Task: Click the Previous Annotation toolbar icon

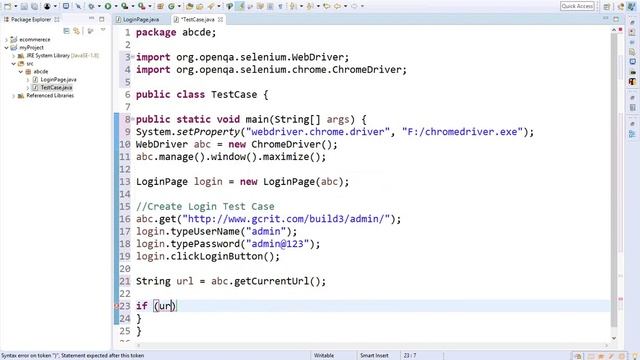Action: [309, 6]
